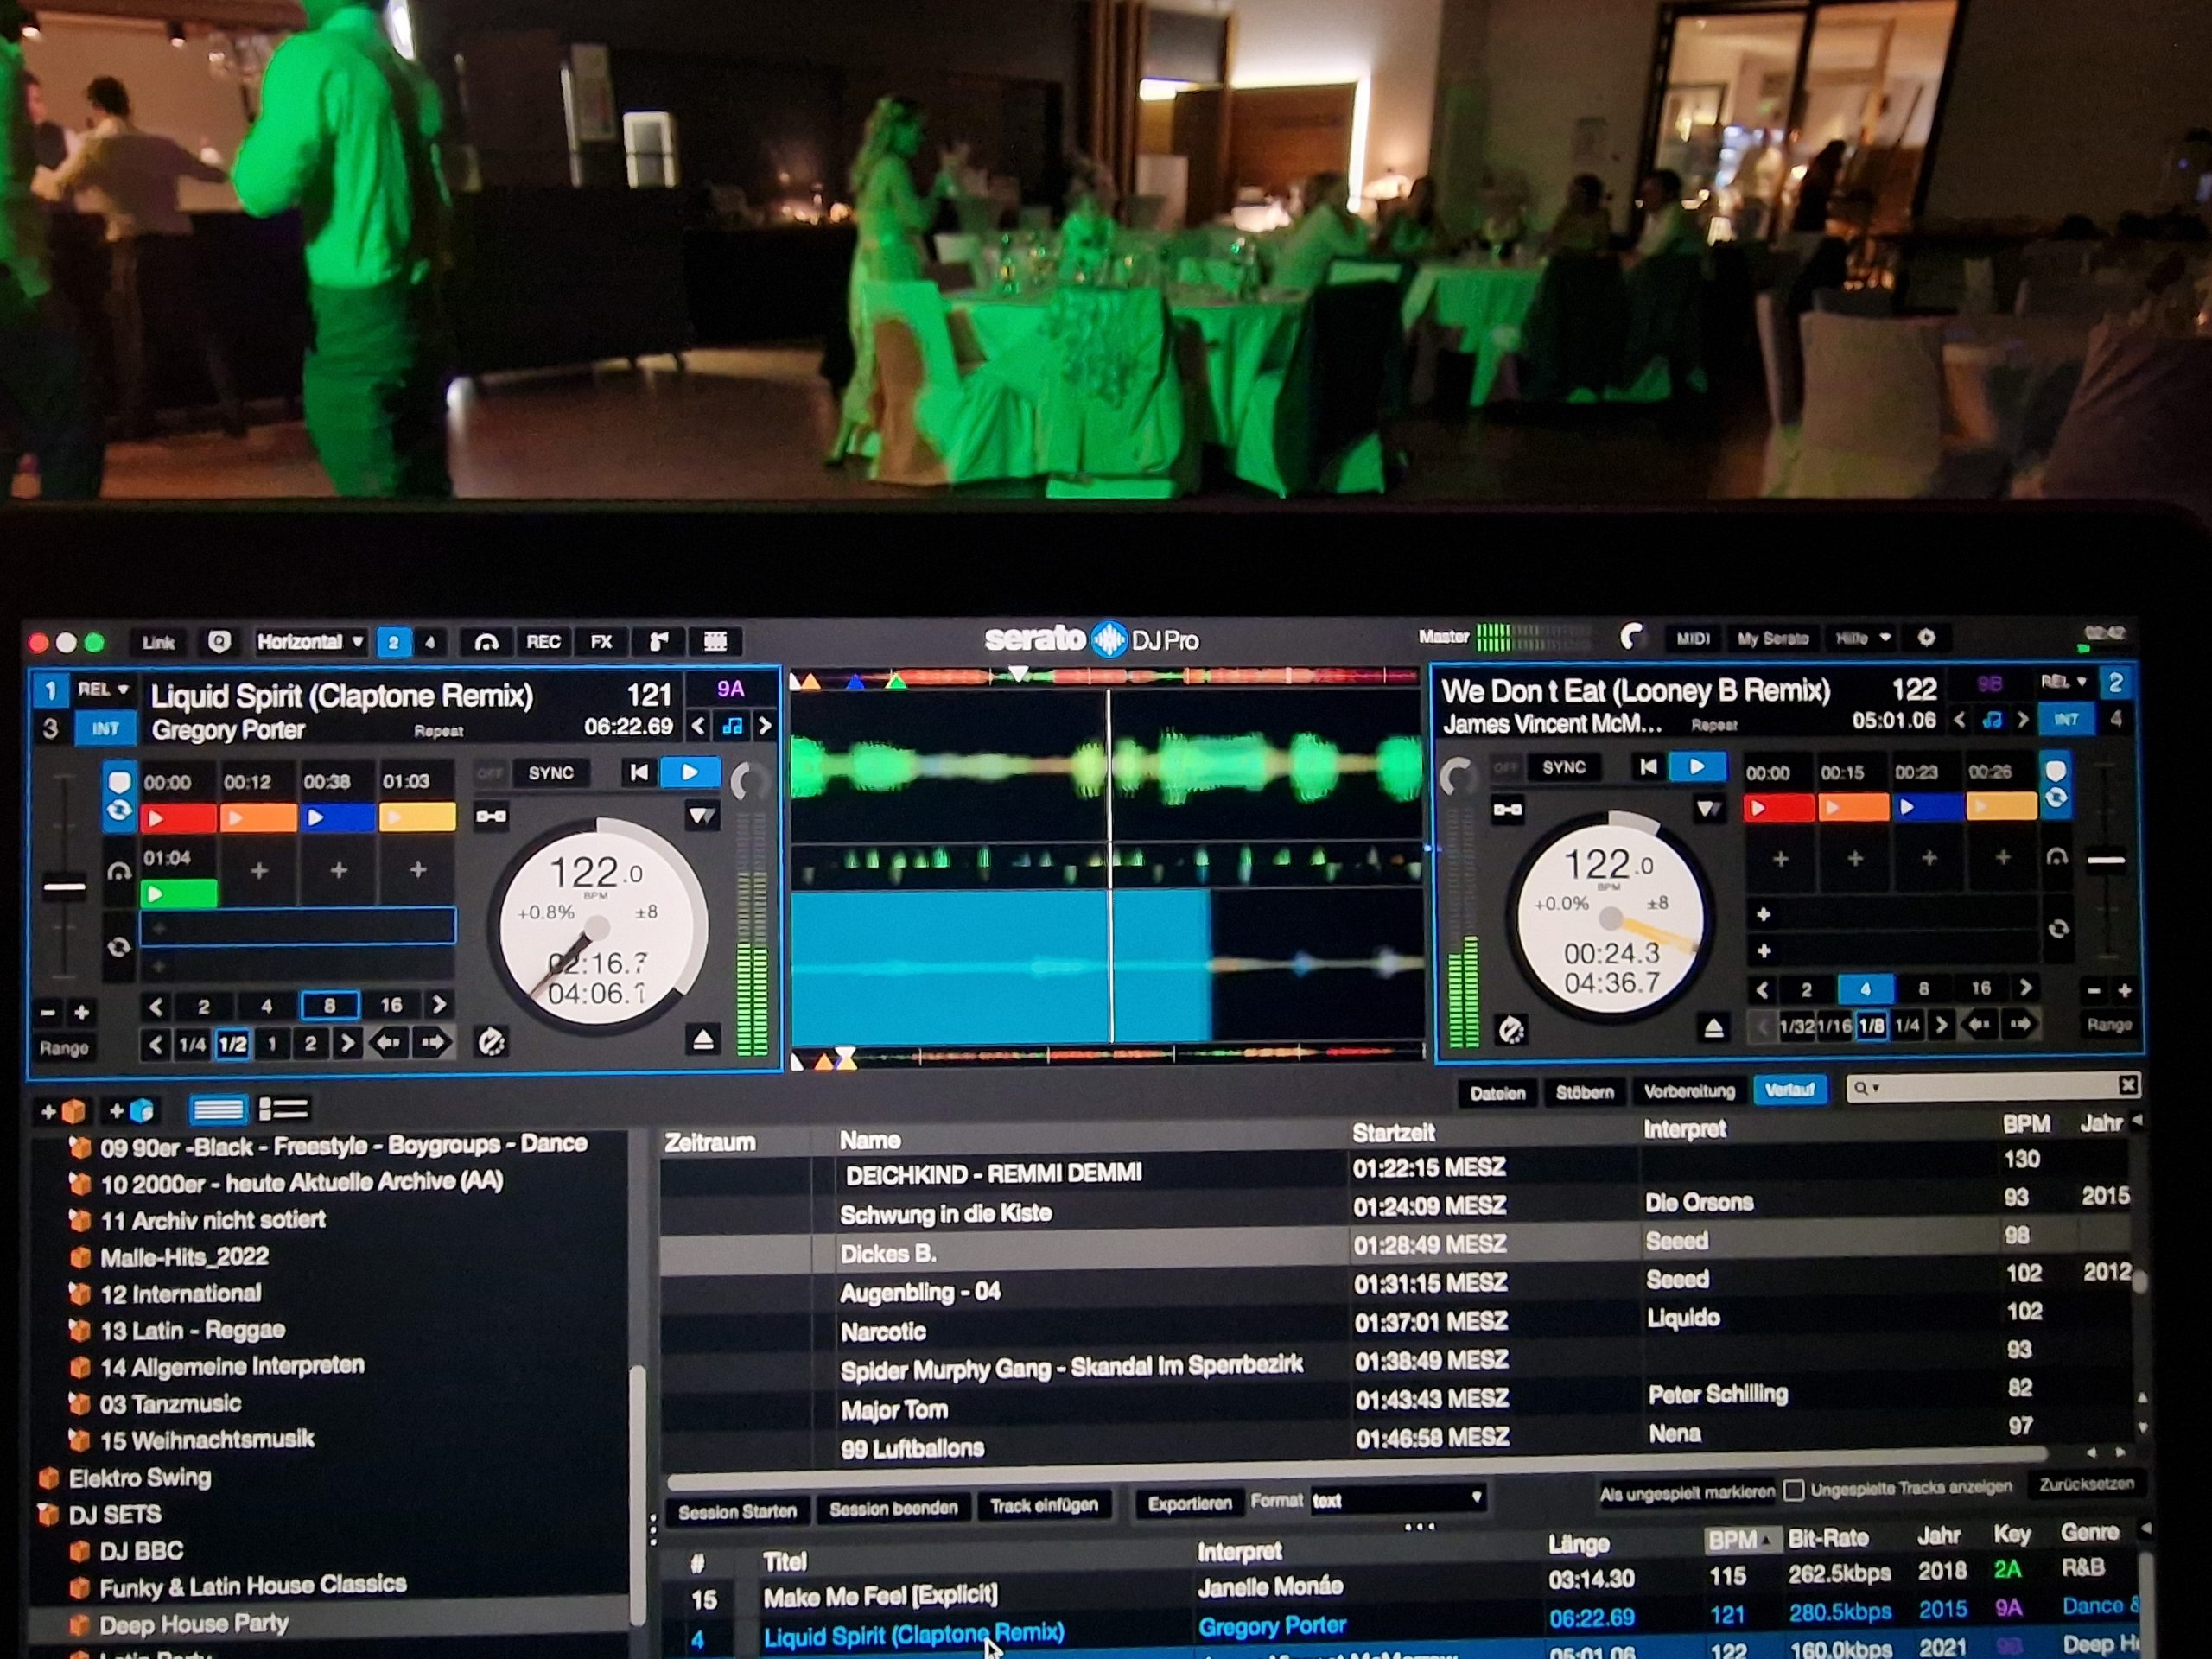Image resolution: width=2212 pixels, height=1659 pixels.
Task: Switch to the Vorbereitung tab
Action: [x=1689, y=1092]
